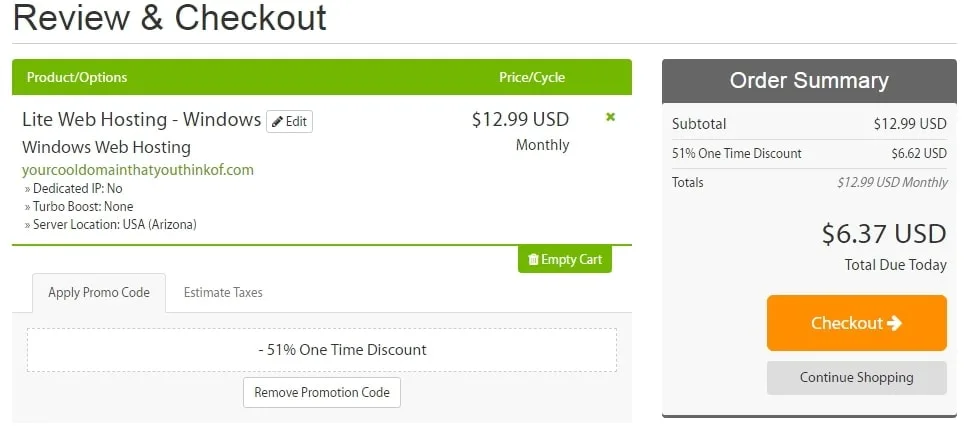This screenshot has height=426, width=973.
Task: Click Continue Shopping button
Action: [856, 378]
